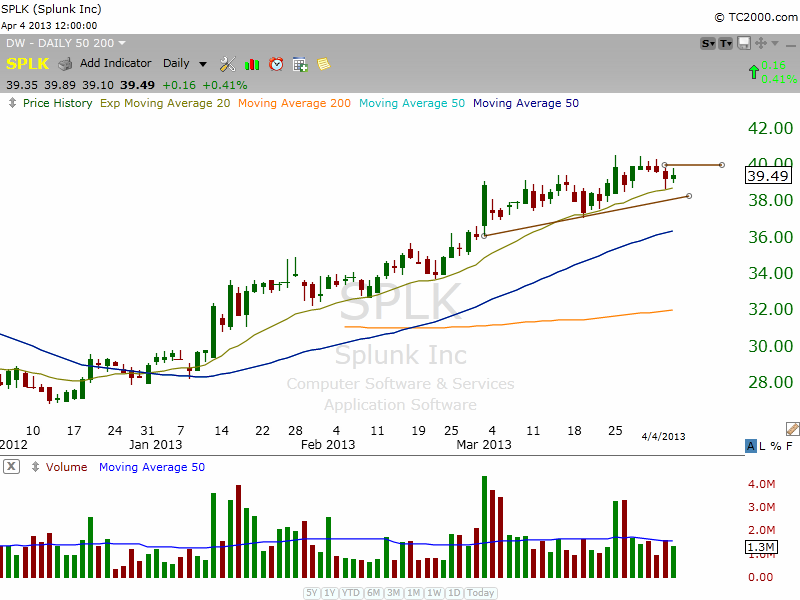Click the four-way move arrows icon
Screen dimensions: 800x600
click(761, 43)
